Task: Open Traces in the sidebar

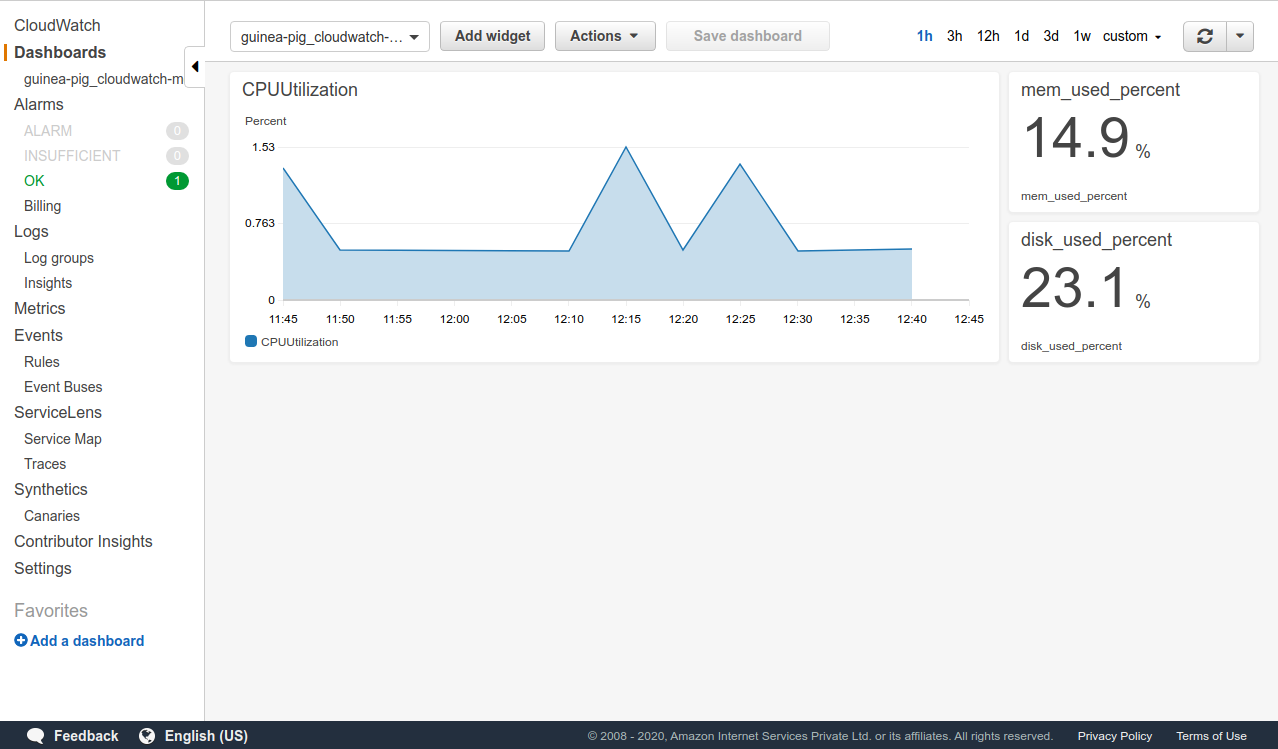Action: (45, 464)
